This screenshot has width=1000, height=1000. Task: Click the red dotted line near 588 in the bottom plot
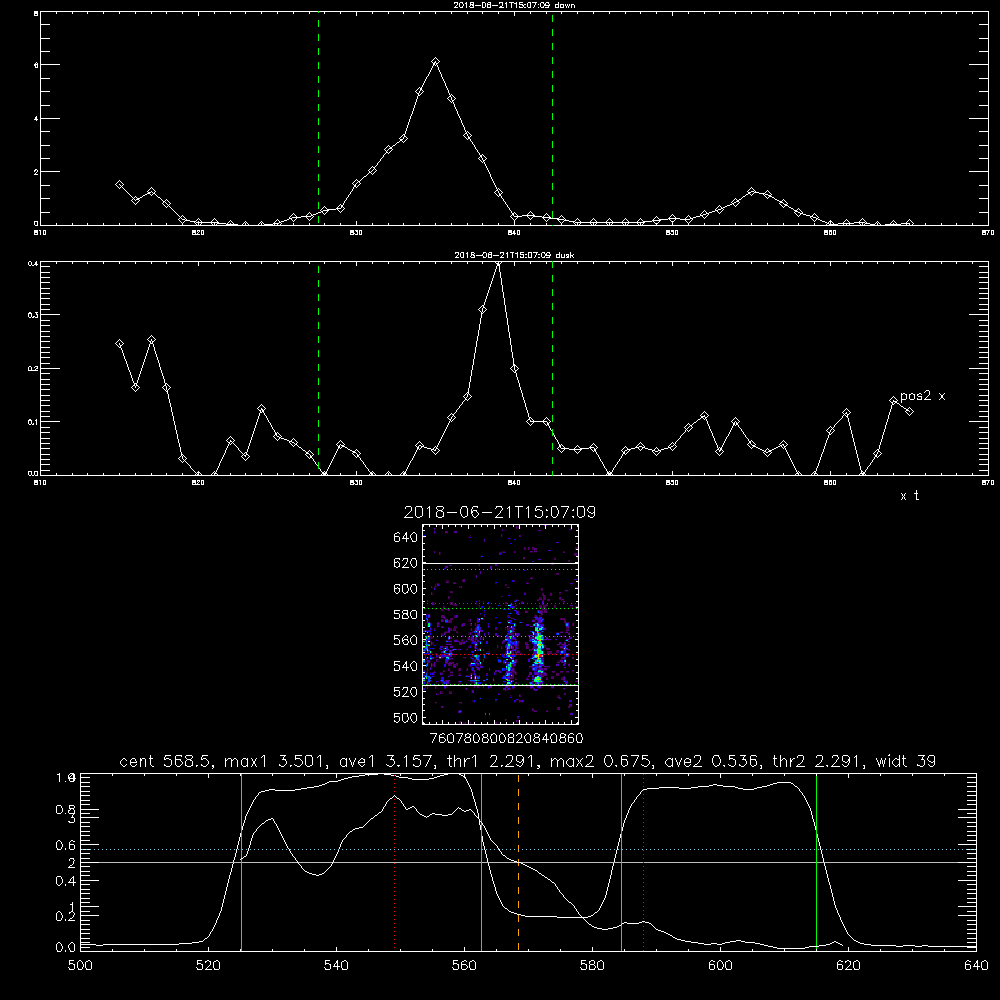(x=643, y=862)
